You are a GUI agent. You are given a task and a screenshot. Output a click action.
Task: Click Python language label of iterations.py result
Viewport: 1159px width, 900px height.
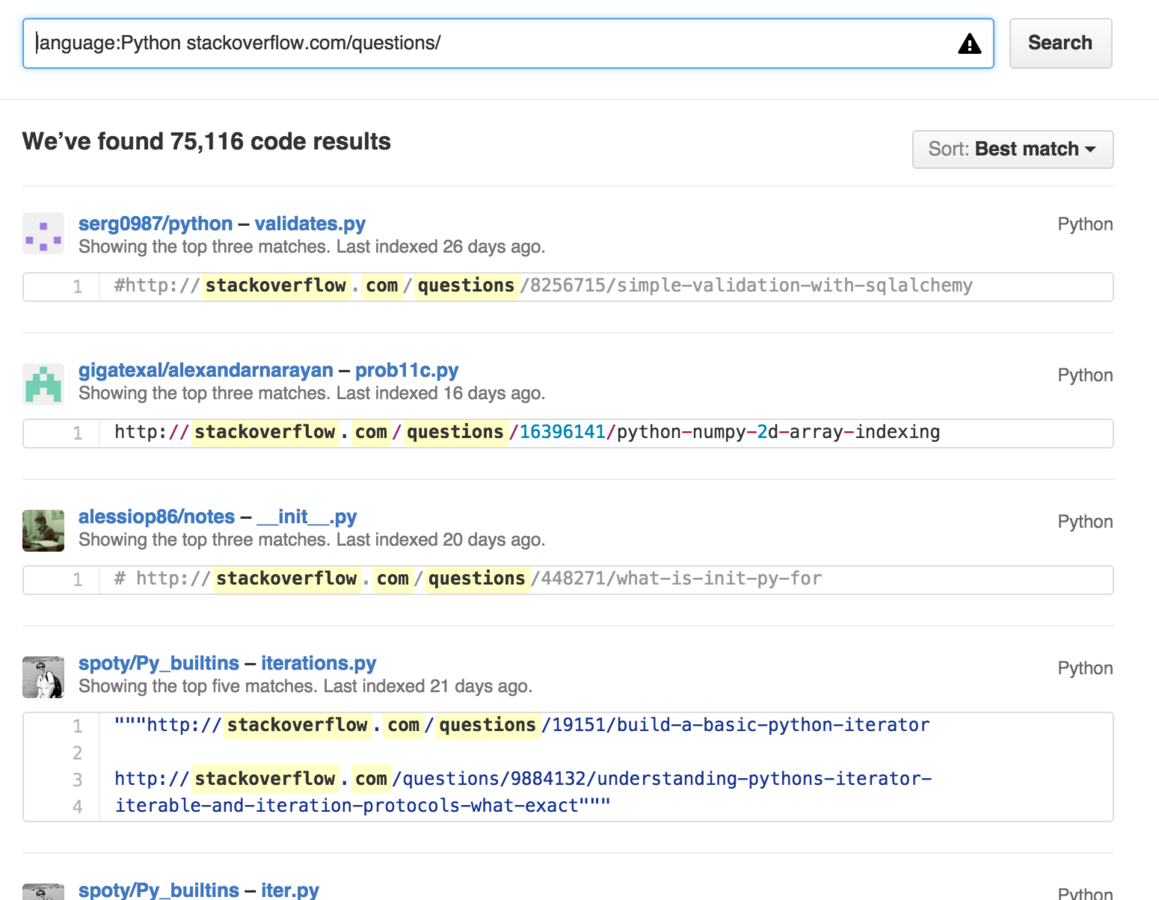pyautogui.click(x=1084, y=668)
